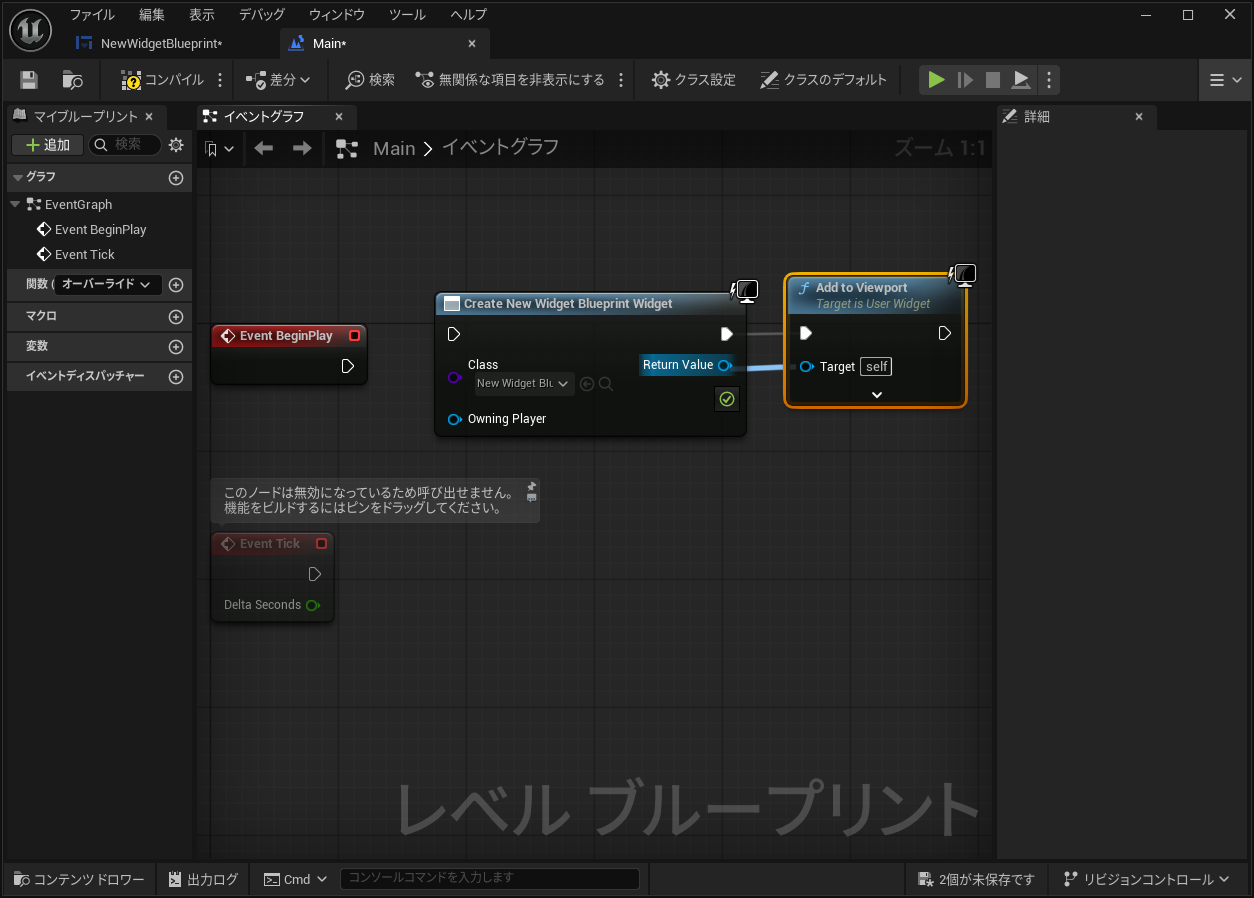Click イベントグラフ in graph breadcrumb

click(x=500, y=148)
